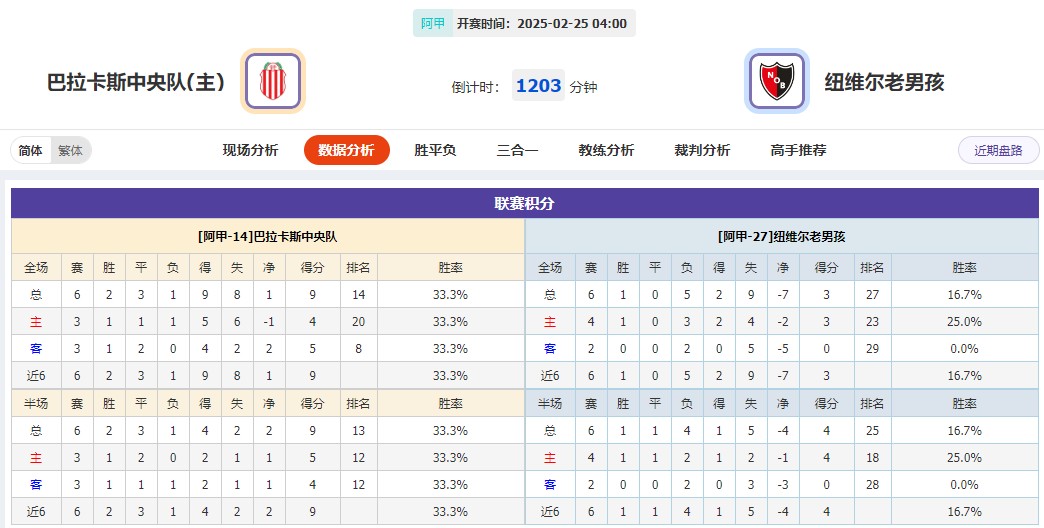1044x528 pixels.
Task: Click the 巴拉卡斯中央队(主) team name
Action: coord(136,82)
